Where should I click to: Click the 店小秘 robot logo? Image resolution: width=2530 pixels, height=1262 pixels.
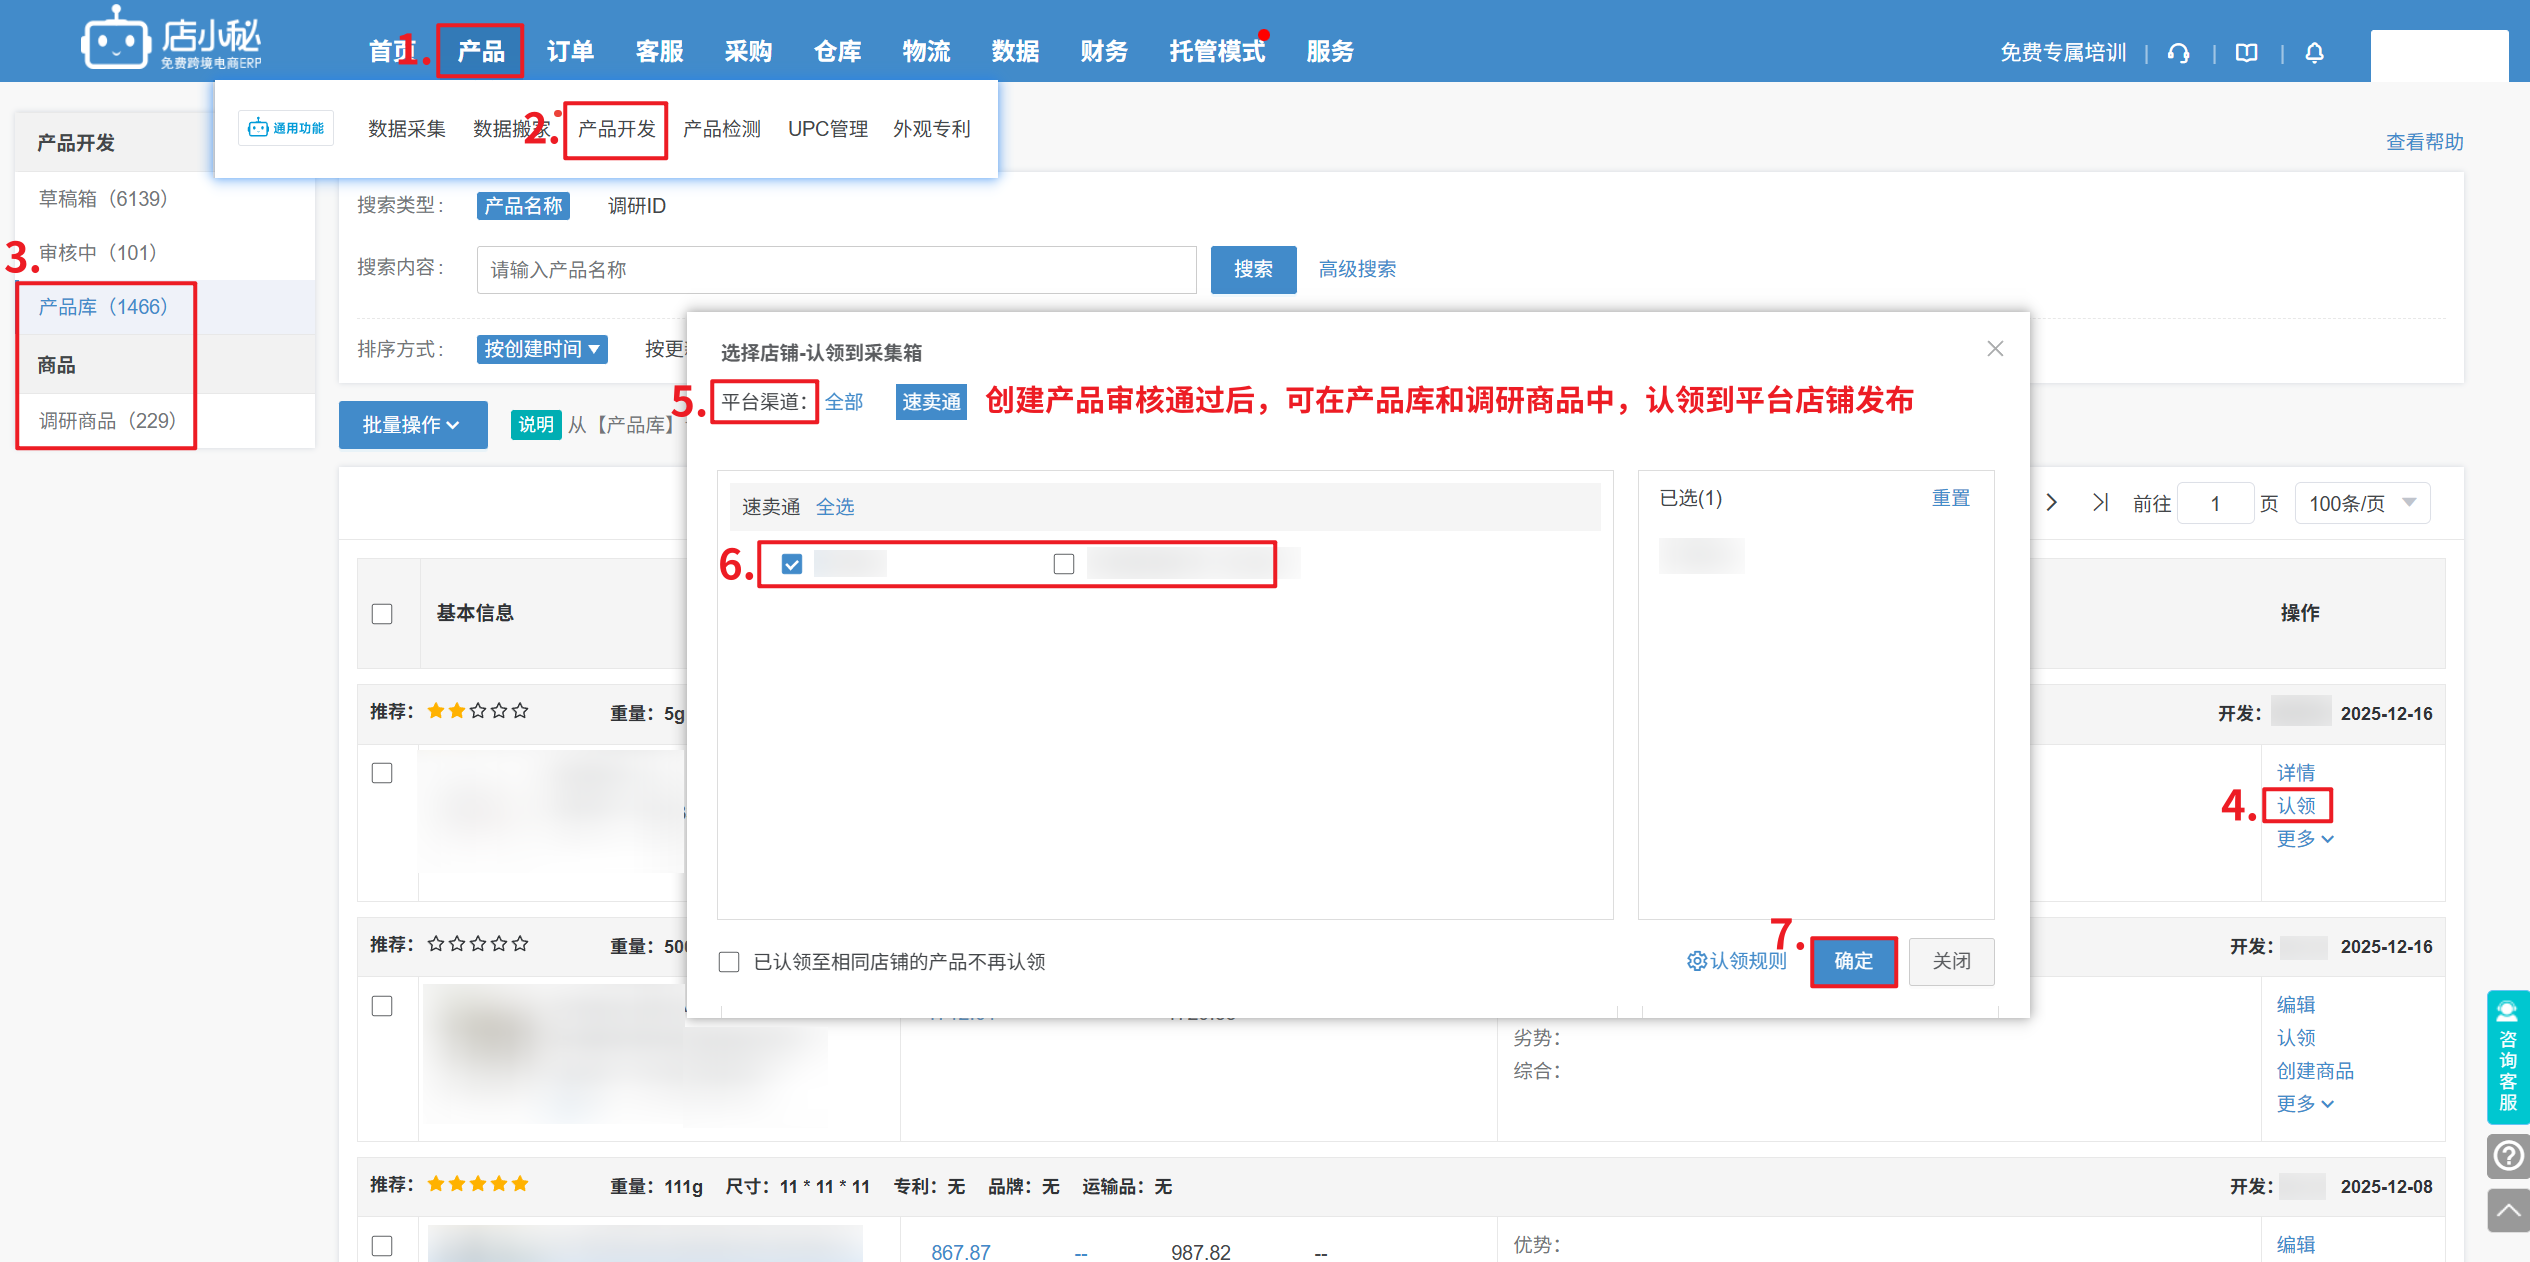pyautogui.click(x=116, y=42)
